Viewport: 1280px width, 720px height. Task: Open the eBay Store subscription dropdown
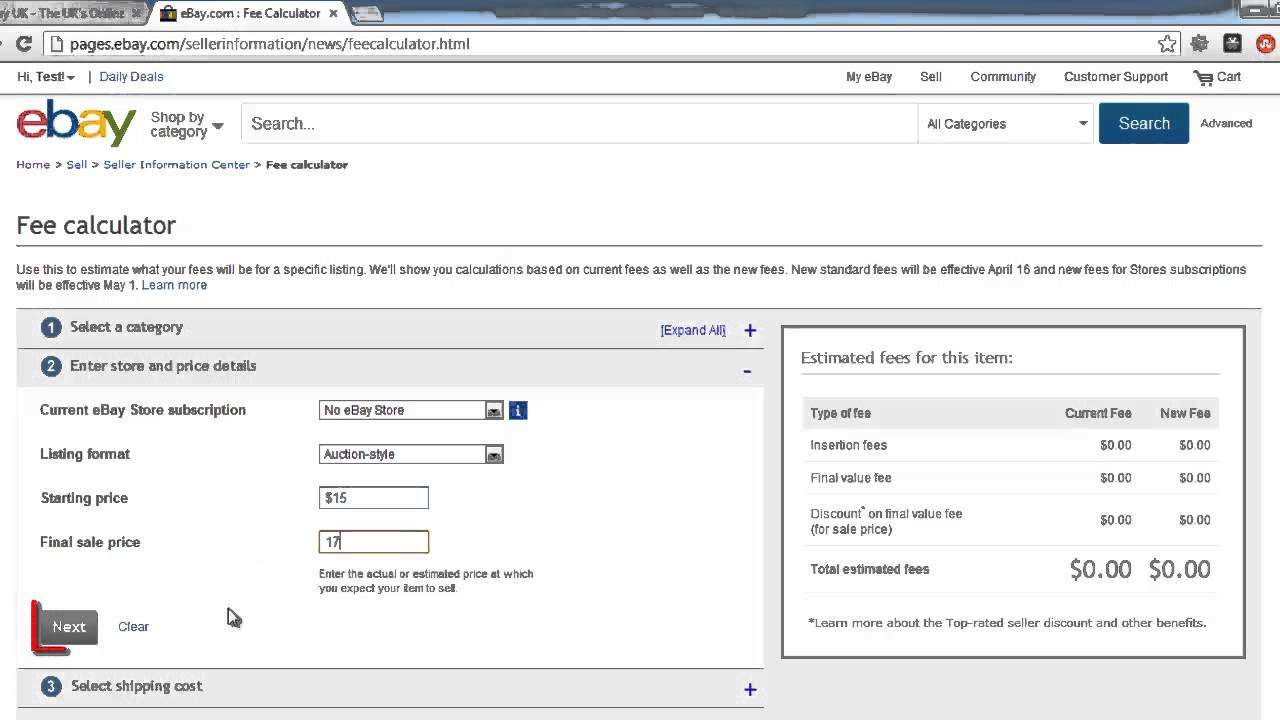[411, 410]
